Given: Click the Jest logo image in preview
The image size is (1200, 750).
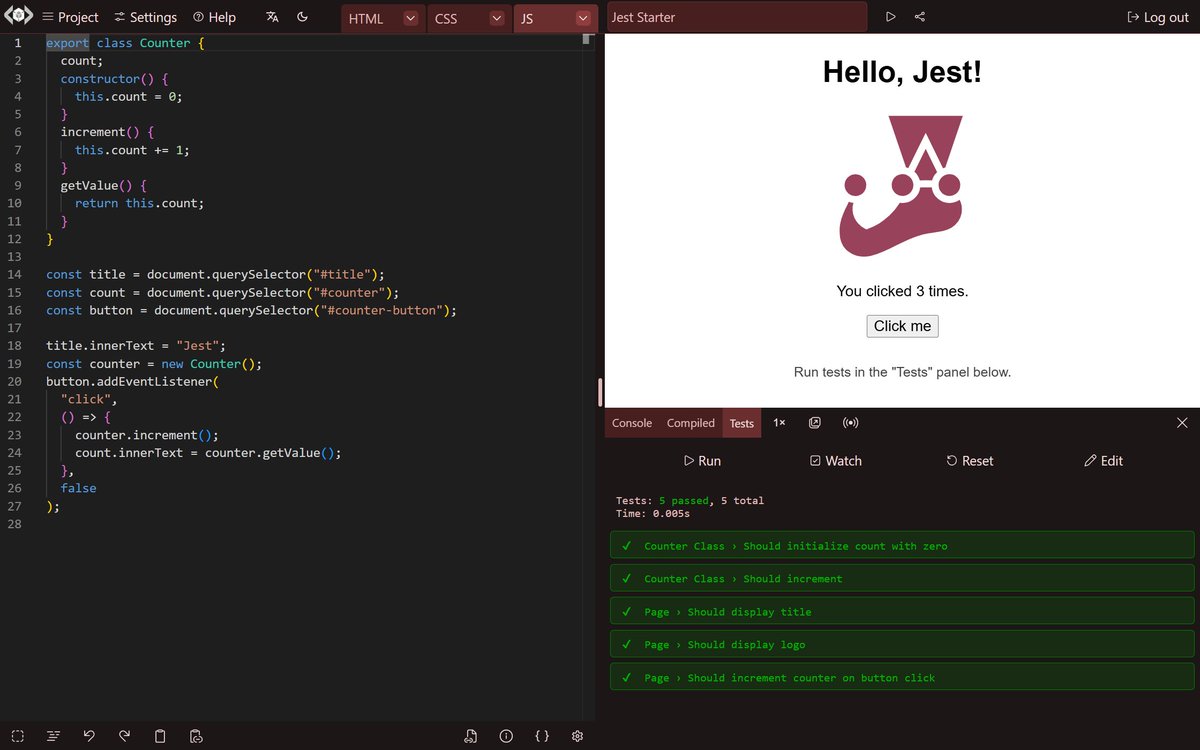Looking at the screenshot, I should pyautogui.click(x=902, y=186).
